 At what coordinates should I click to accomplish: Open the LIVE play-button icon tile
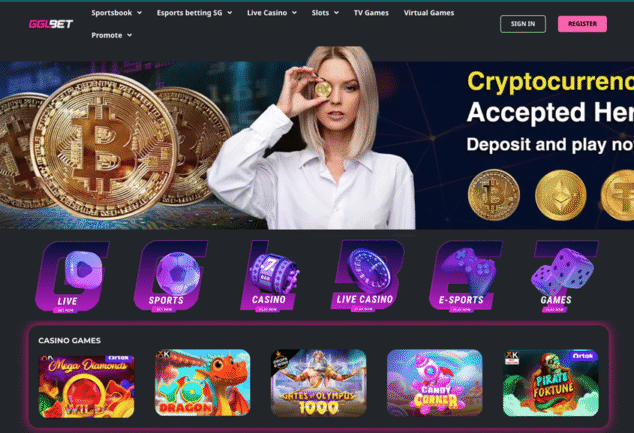click(x=72, y=277)
